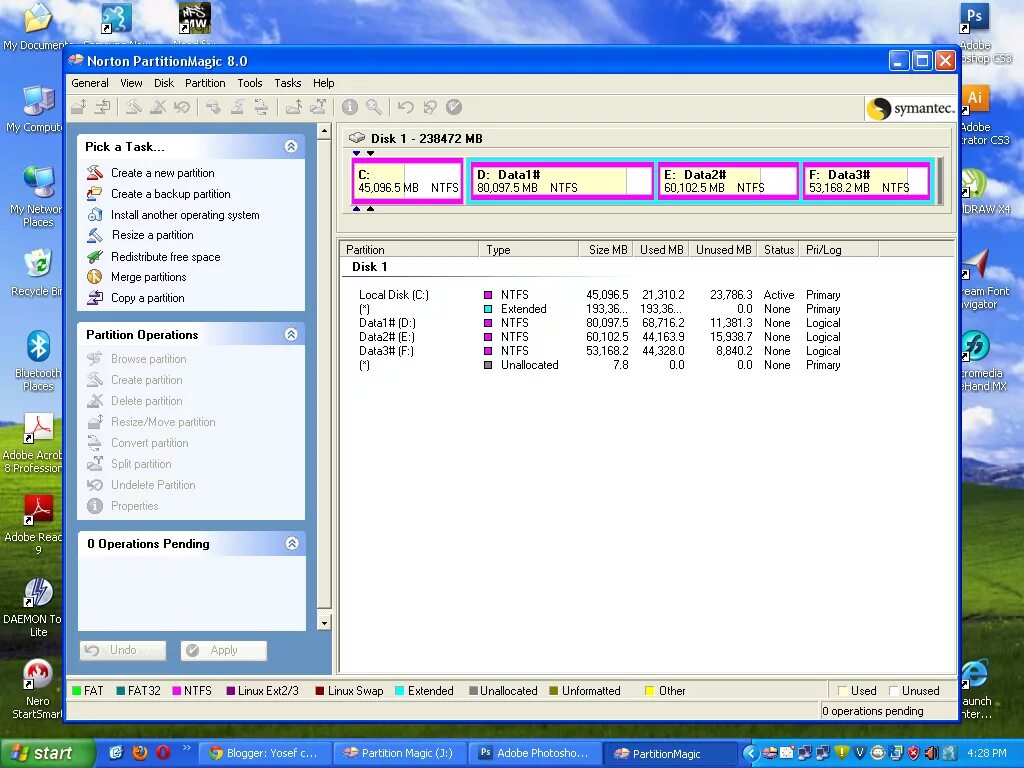The image size is (1024, 768).
Task: Click the Apply checkmark toolbar icon
Action: click(454, 107)
